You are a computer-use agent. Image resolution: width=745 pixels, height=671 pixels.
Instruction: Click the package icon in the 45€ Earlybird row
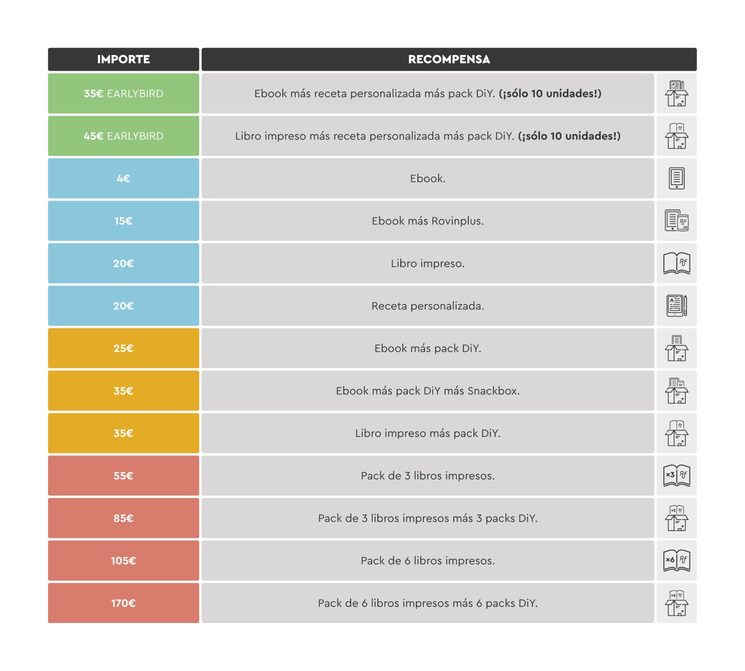676,136
